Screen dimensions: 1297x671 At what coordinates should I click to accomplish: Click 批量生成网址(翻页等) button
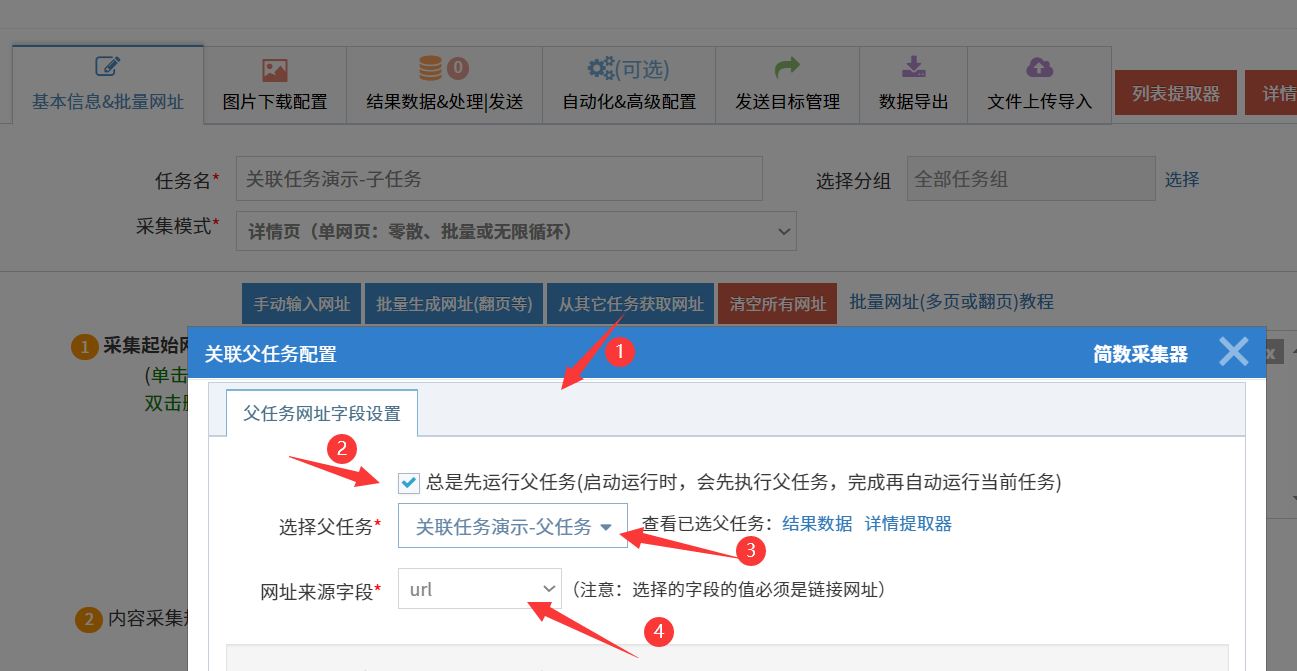[454, 304]
